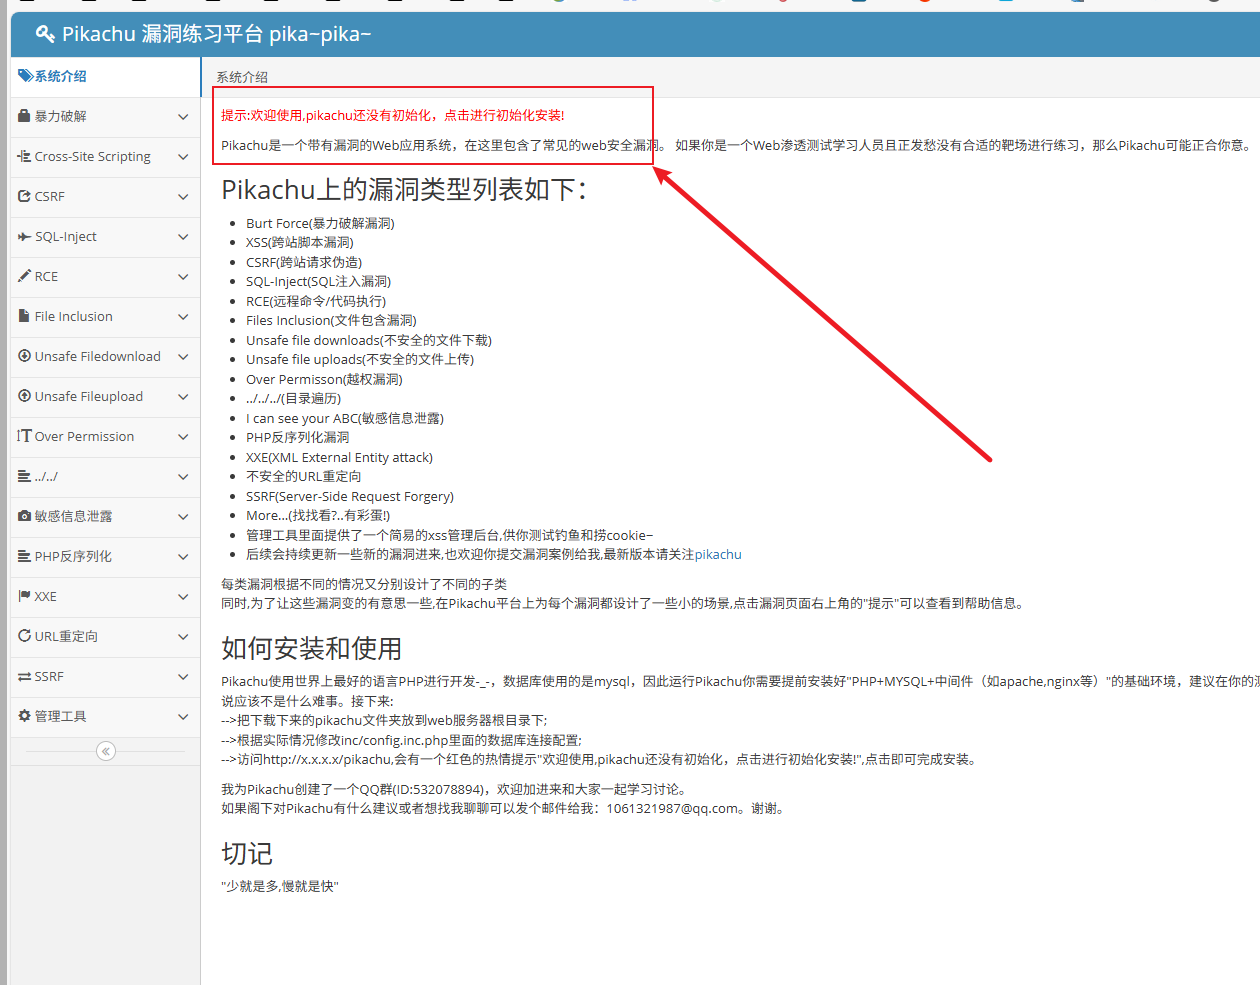The width and height of the screenshot is (1260, 985).
Task: Open the 暴力破解 menu label
Action: click(x=61, y=116)
